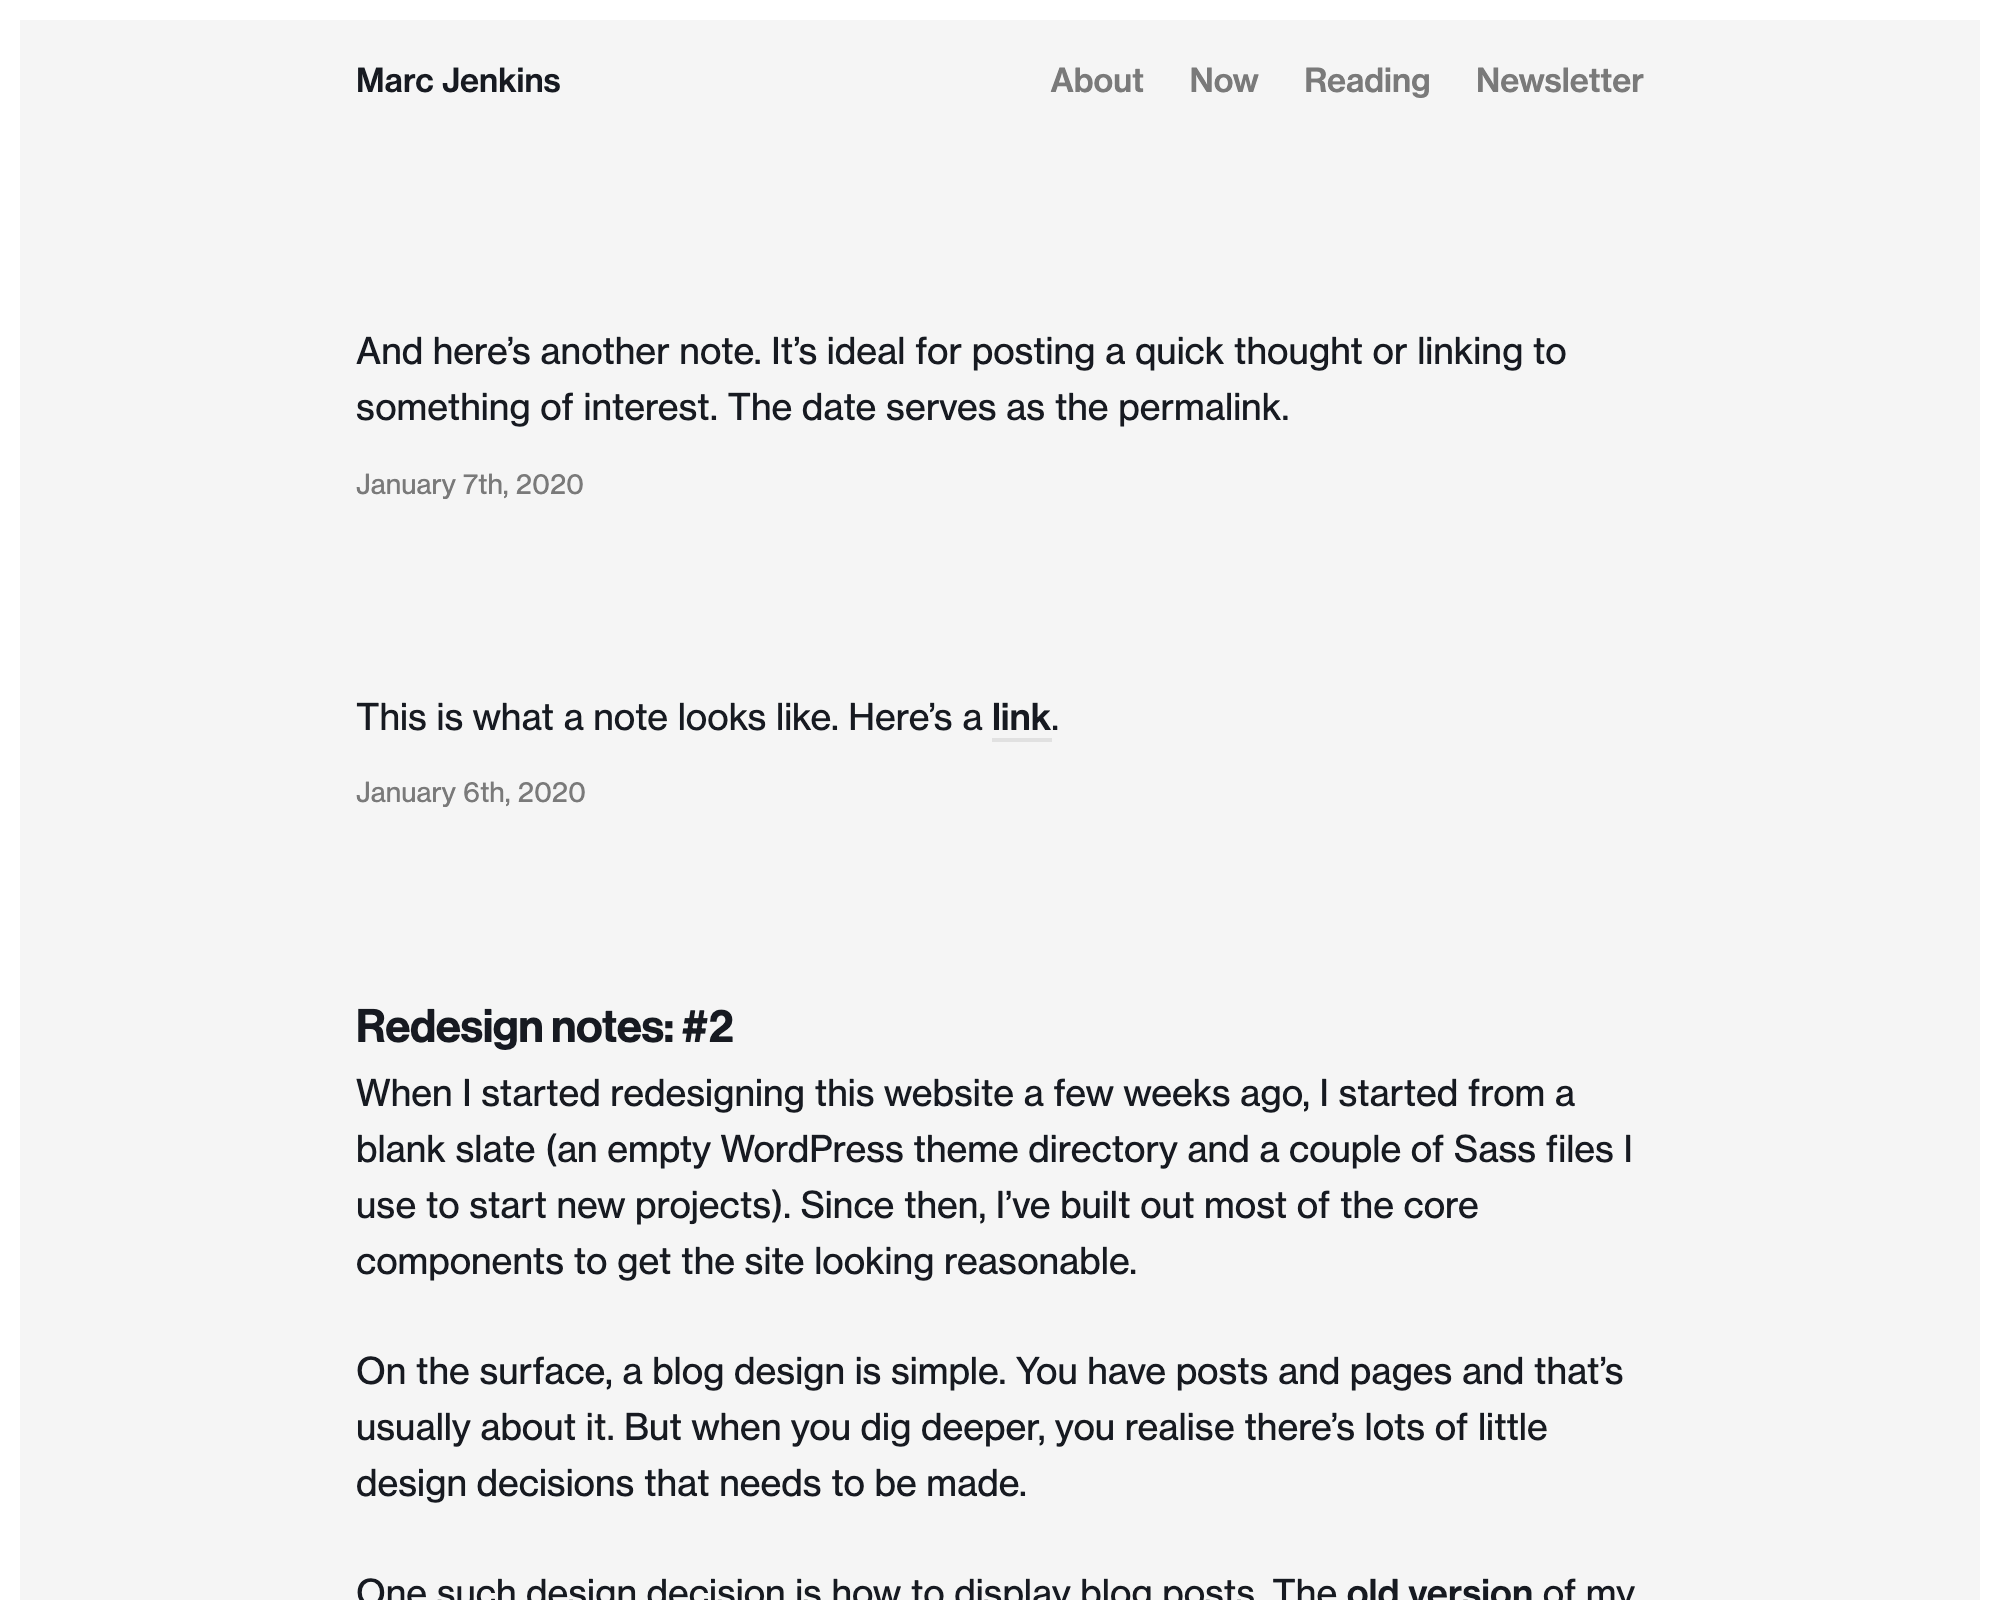Image resolution: width=2000 pixels, height=1600 pixels.
Task: Click the note starting "And here's another note"
Action: click(x=960, y=352)
